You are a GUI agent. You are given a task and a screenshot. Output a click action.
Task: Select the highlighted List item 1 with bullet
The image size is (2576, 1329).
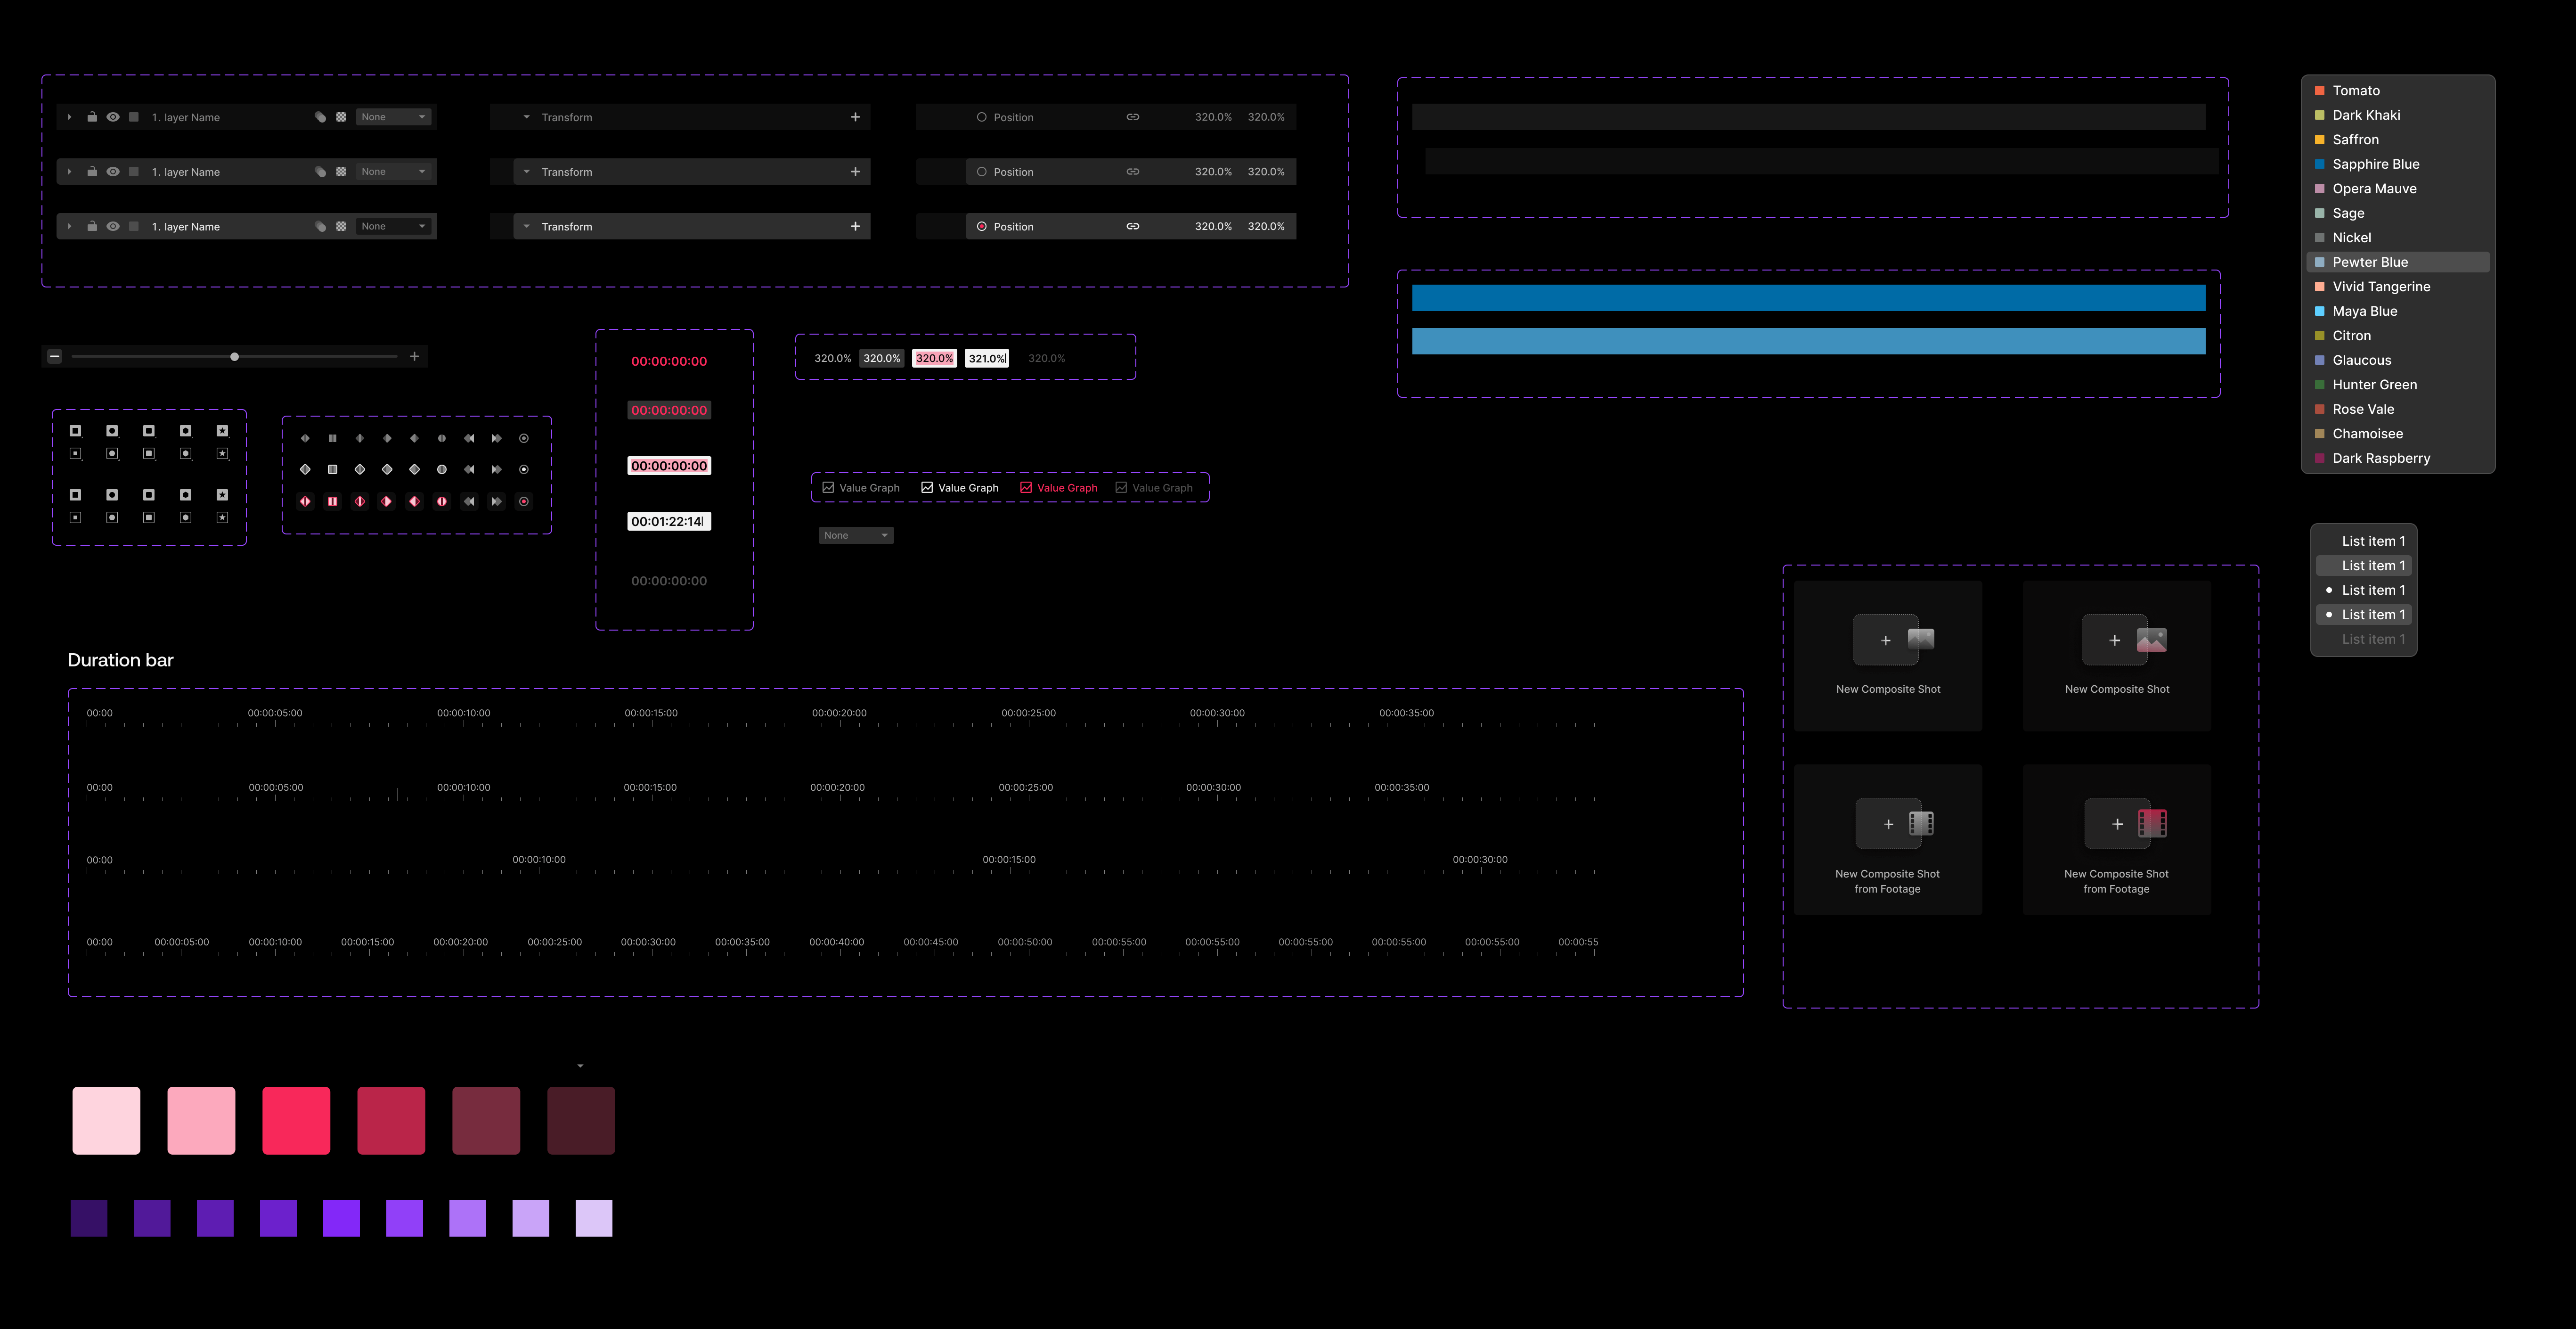point(2364,614)
